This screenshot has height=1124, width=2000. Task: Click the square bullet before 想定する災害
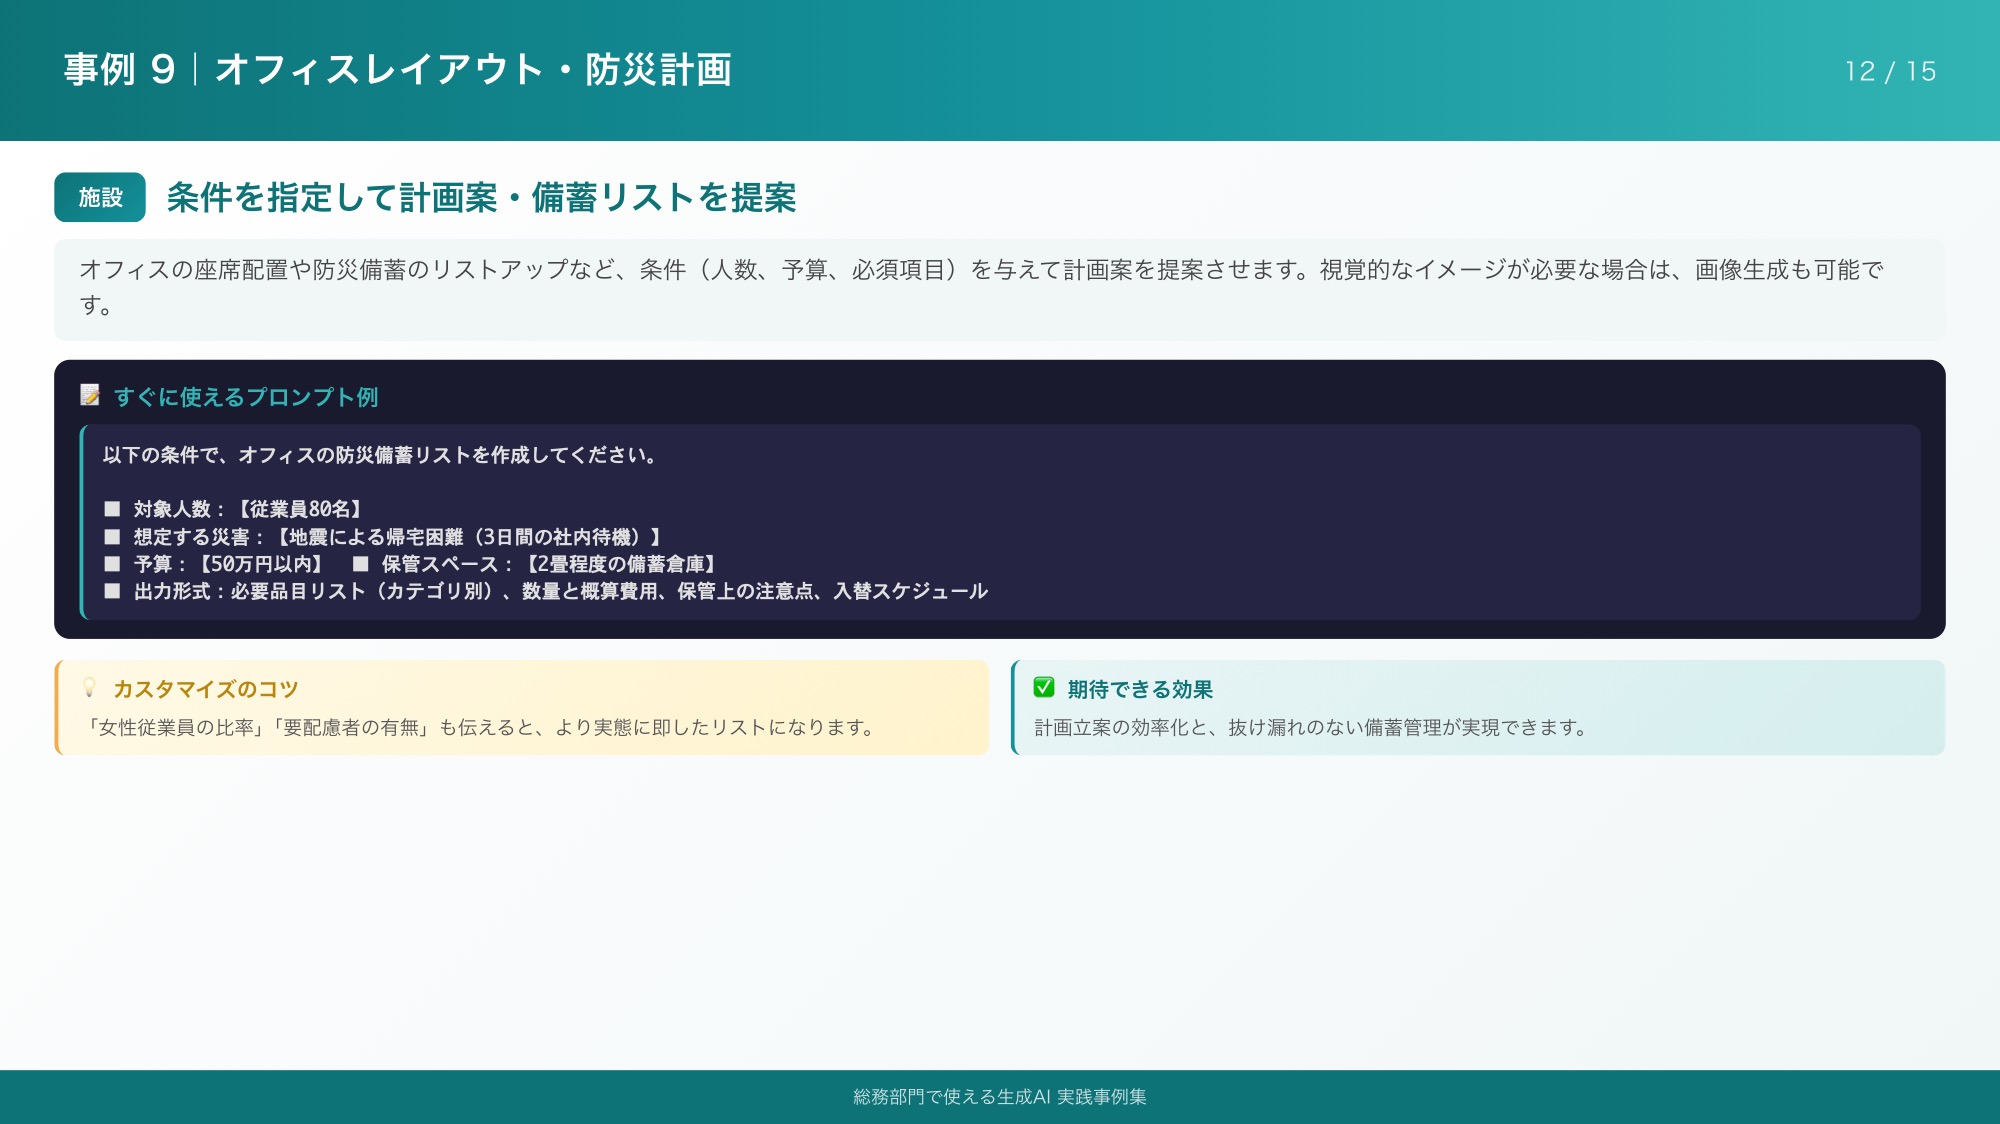pos(112,537)
